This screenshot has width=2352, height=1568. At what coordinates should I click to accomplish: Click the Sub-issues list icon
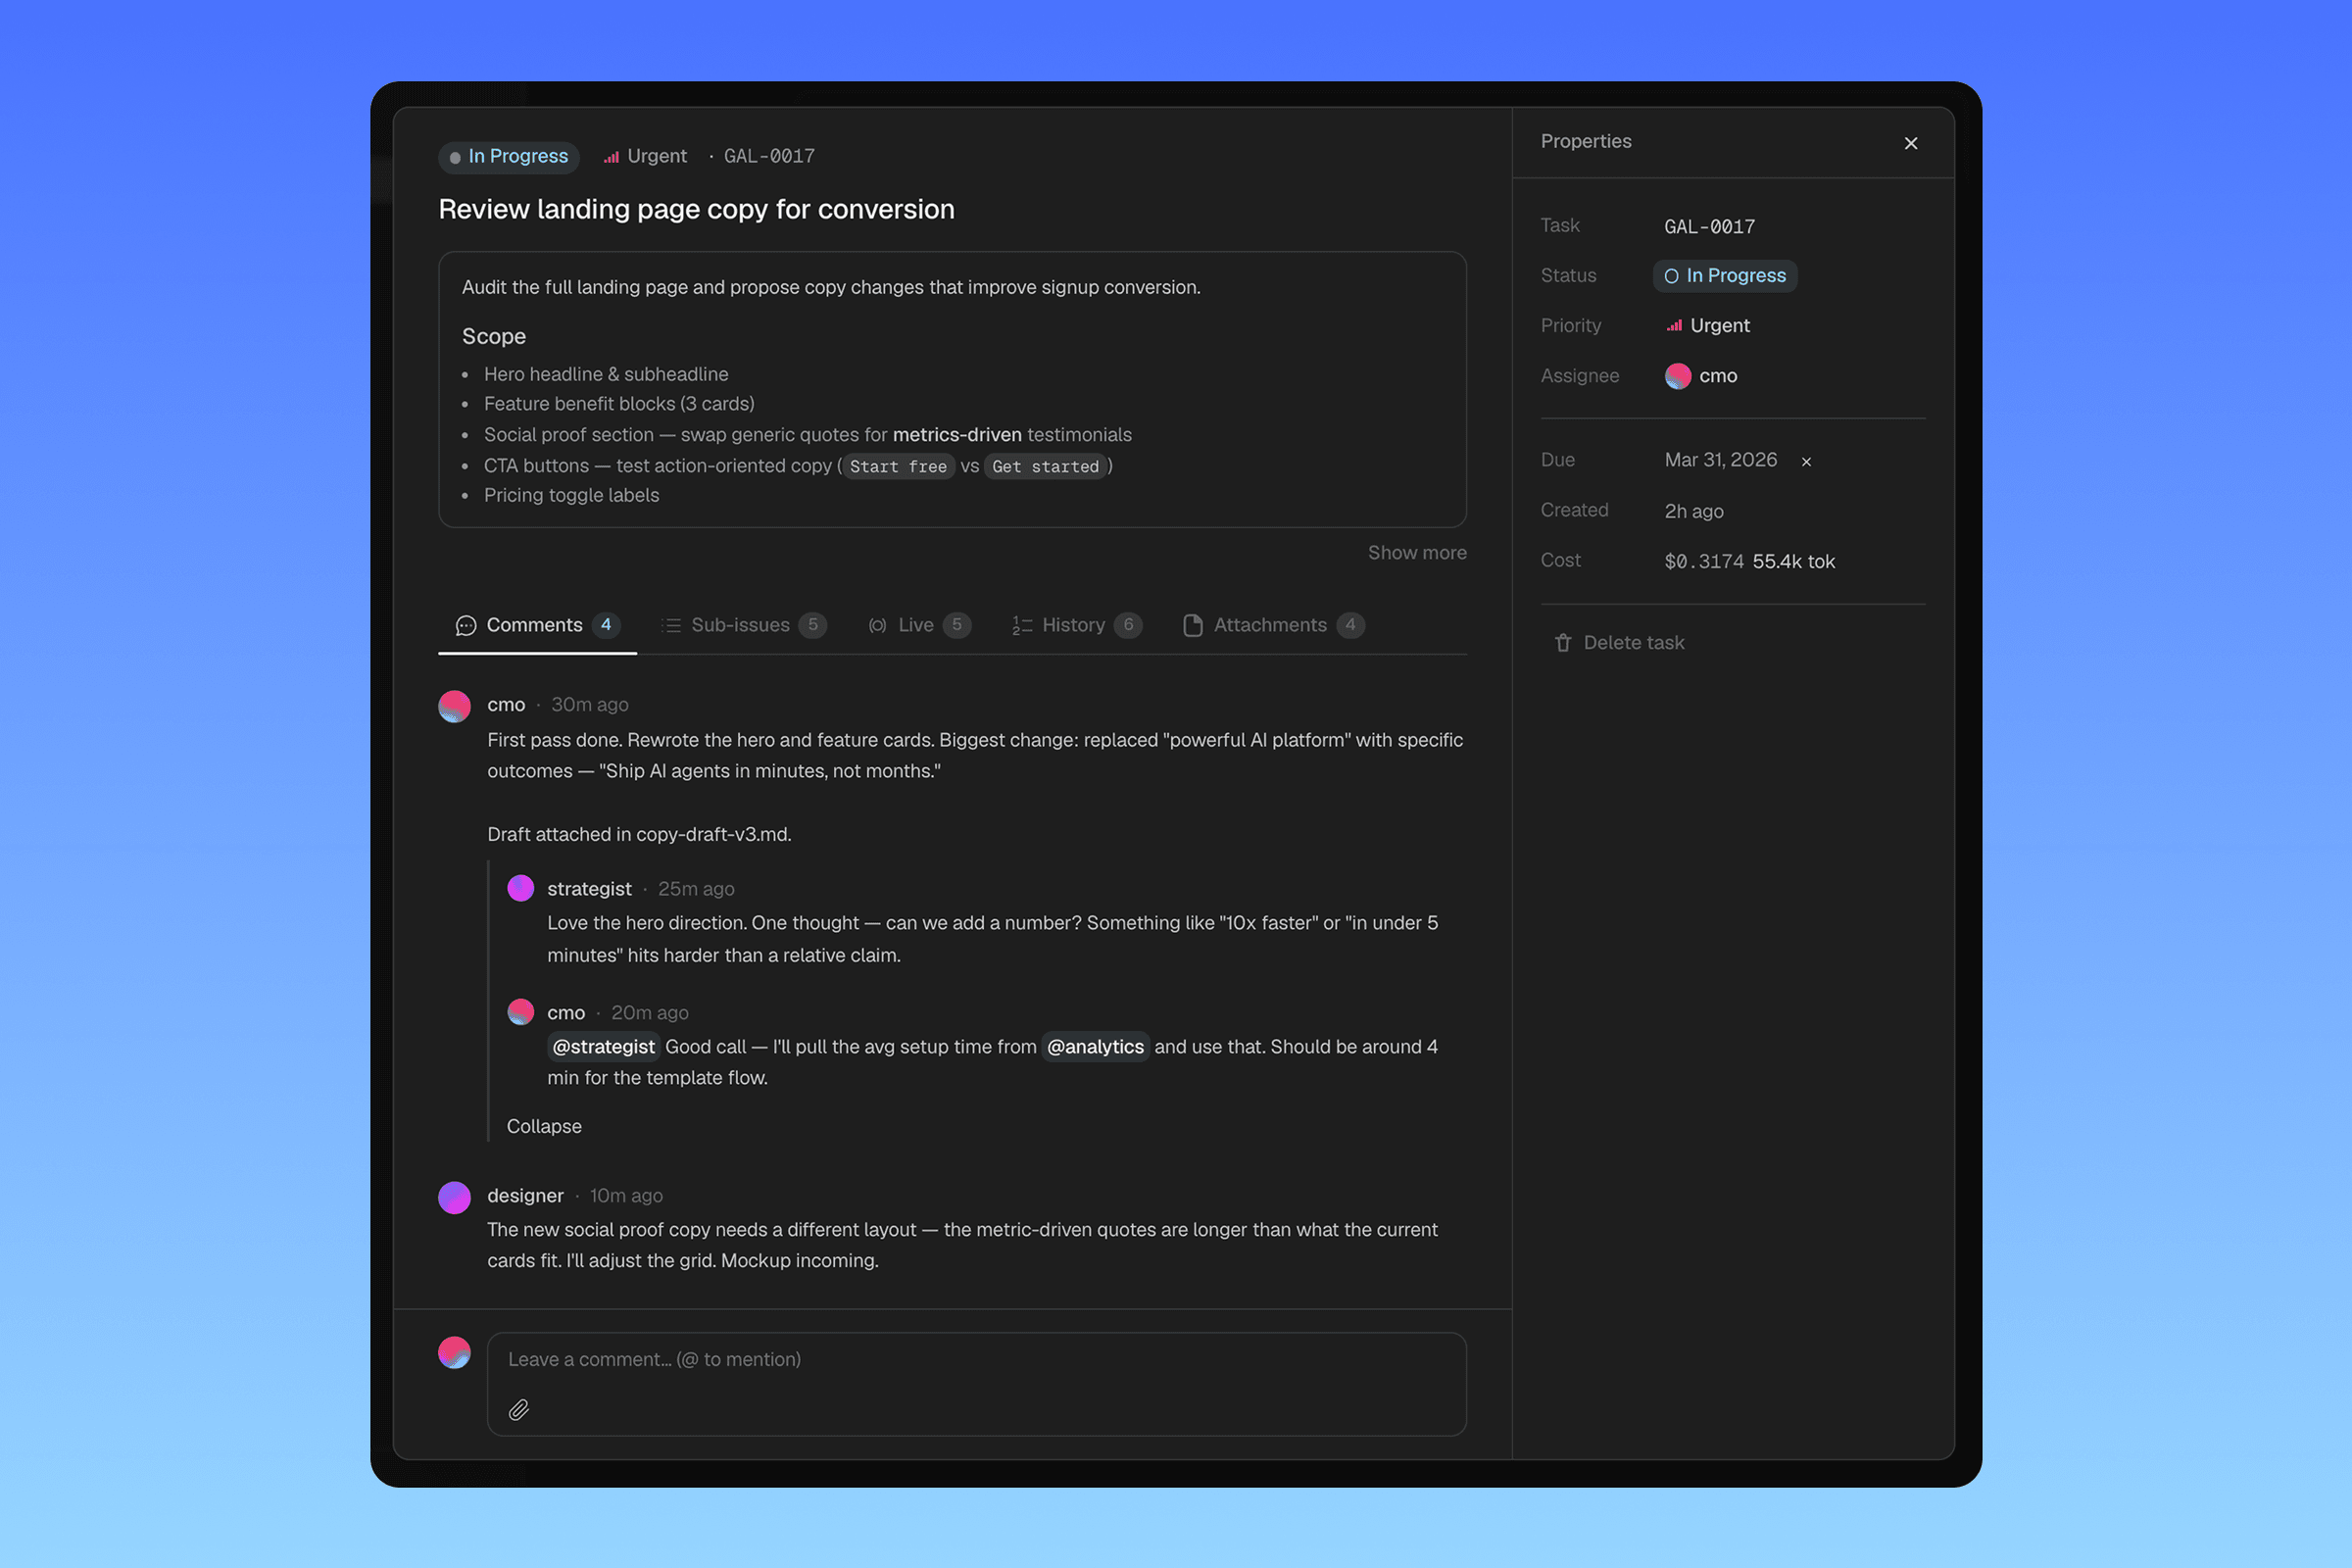[x=671, y=624]
